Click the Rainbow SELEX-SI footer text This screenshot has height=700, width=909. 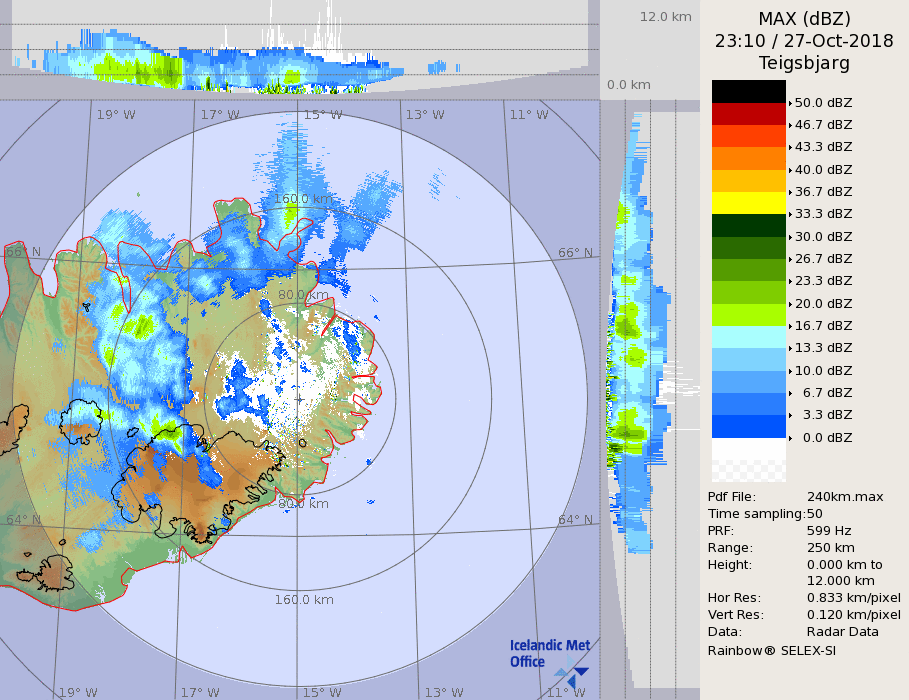click(771, 650)
